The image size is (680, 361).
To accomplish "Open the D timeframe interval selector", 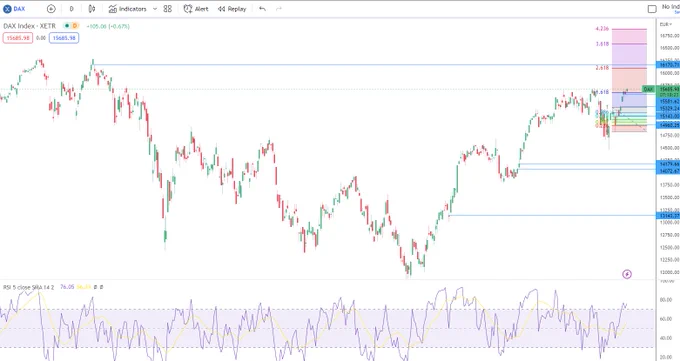I will tap(72, 9).
